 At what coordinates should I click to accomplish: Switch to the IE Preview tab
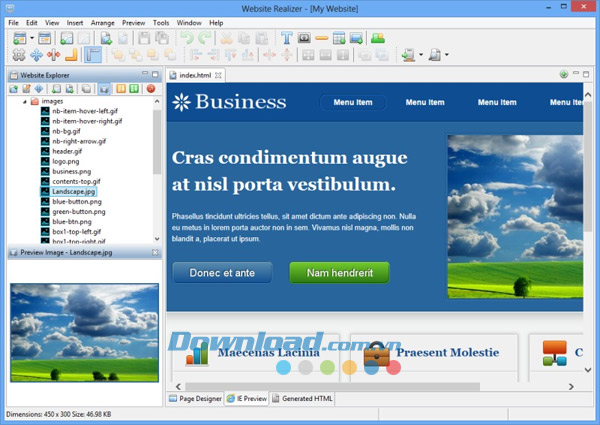click(x=247, y=399)
